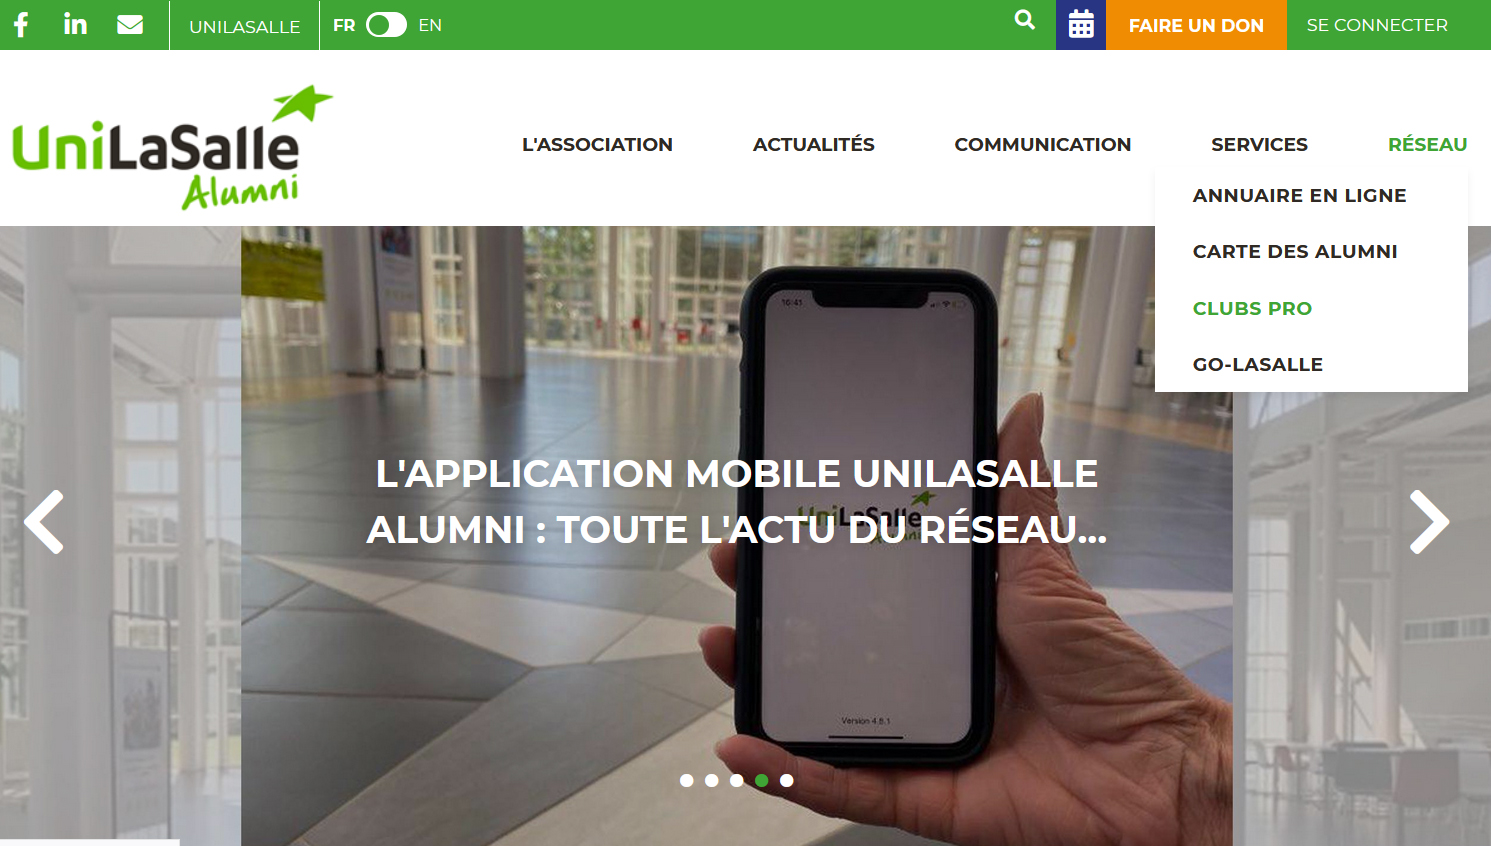Click the envelope contact icon
This screenshot has width=1491, height=846.
coord(130,25)
